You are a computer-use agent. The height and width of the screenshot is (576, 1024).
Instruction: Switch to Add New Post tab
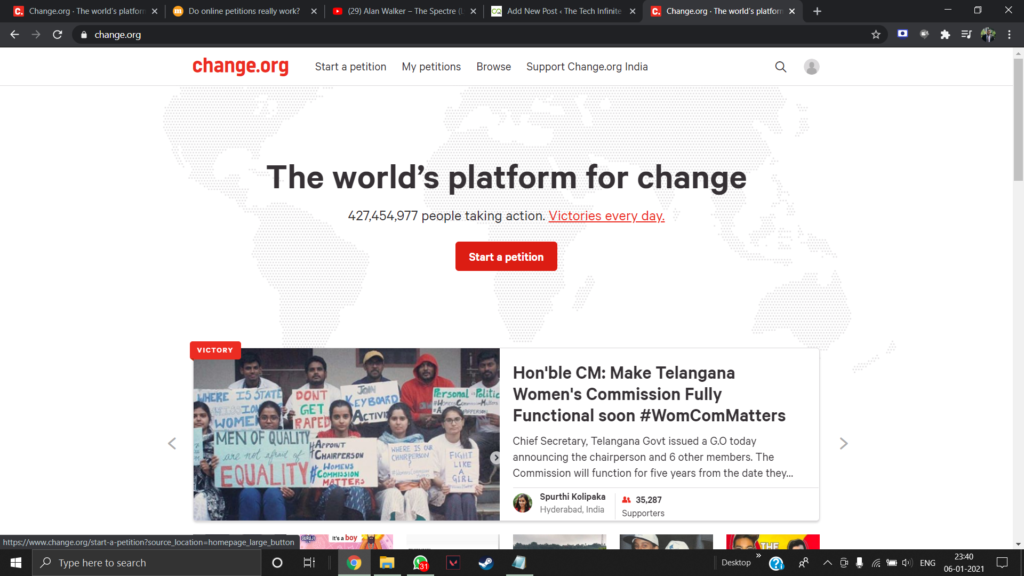point(563,11)
